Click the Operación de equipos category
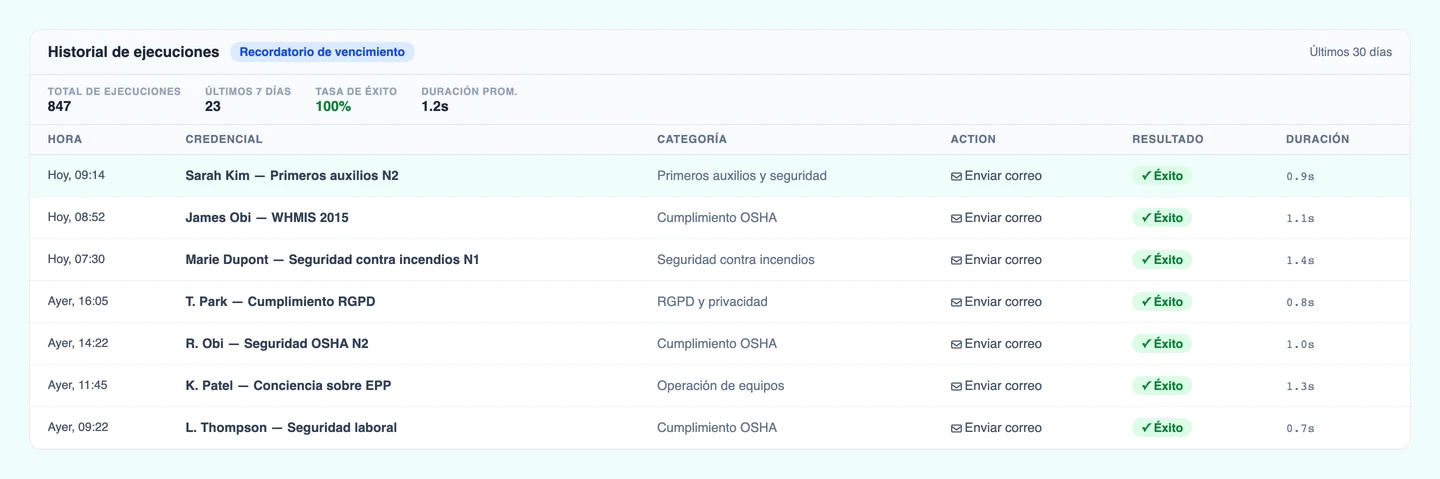1440x479 pixels. 721,385
